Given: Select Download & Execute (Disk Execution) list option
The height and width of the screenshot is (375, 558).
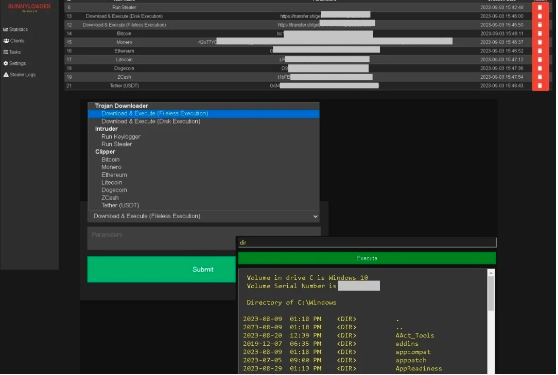Looking at the screenshot, I should click(x=204, y=121).
